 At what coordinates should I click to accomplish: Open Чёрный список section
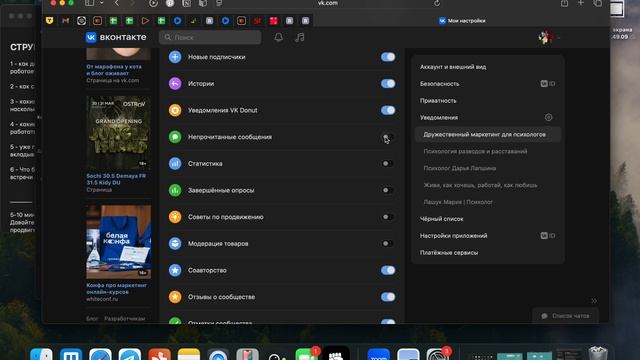(x=442, y=219)
